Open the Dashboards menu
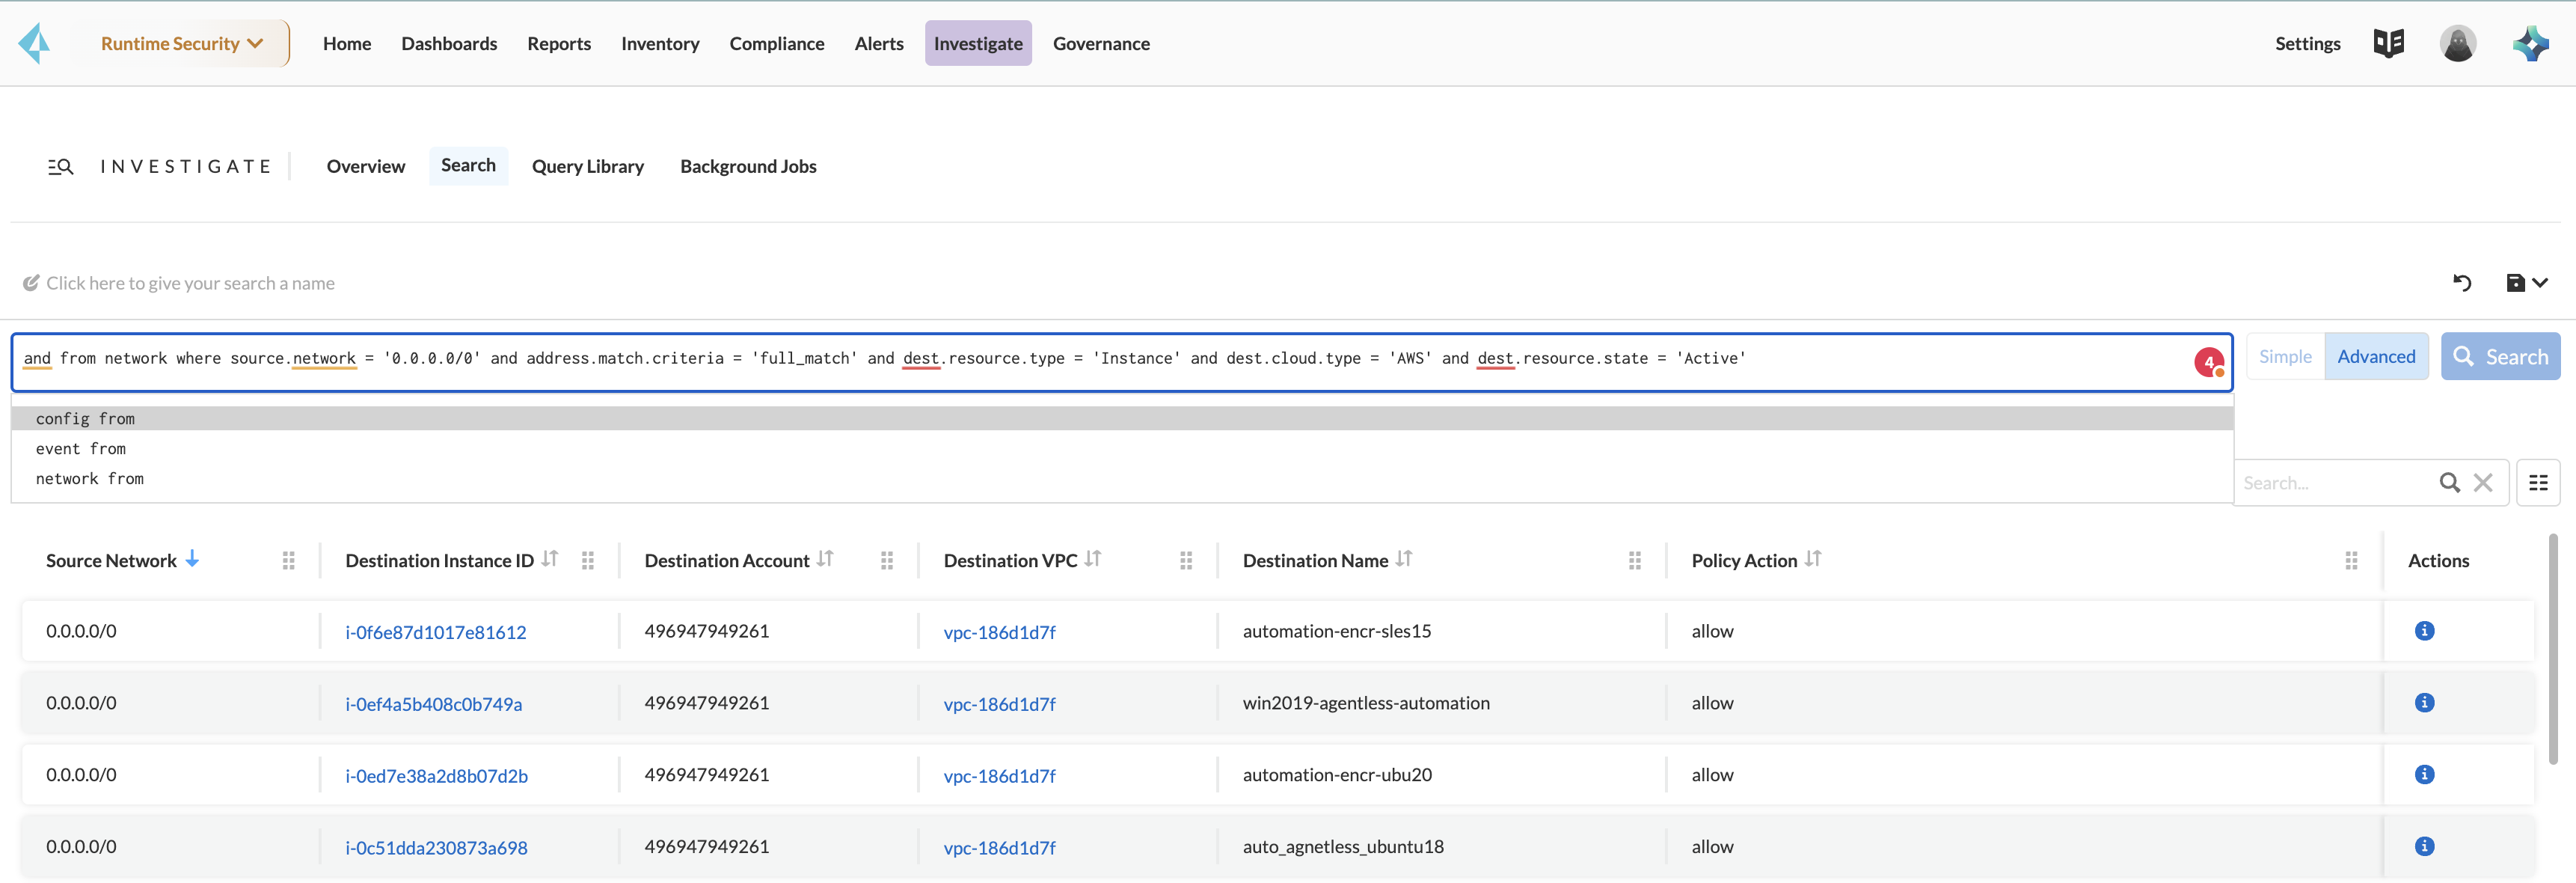Image resolution: width=2576 pixels, height=883 pixels. pos(449,44)
